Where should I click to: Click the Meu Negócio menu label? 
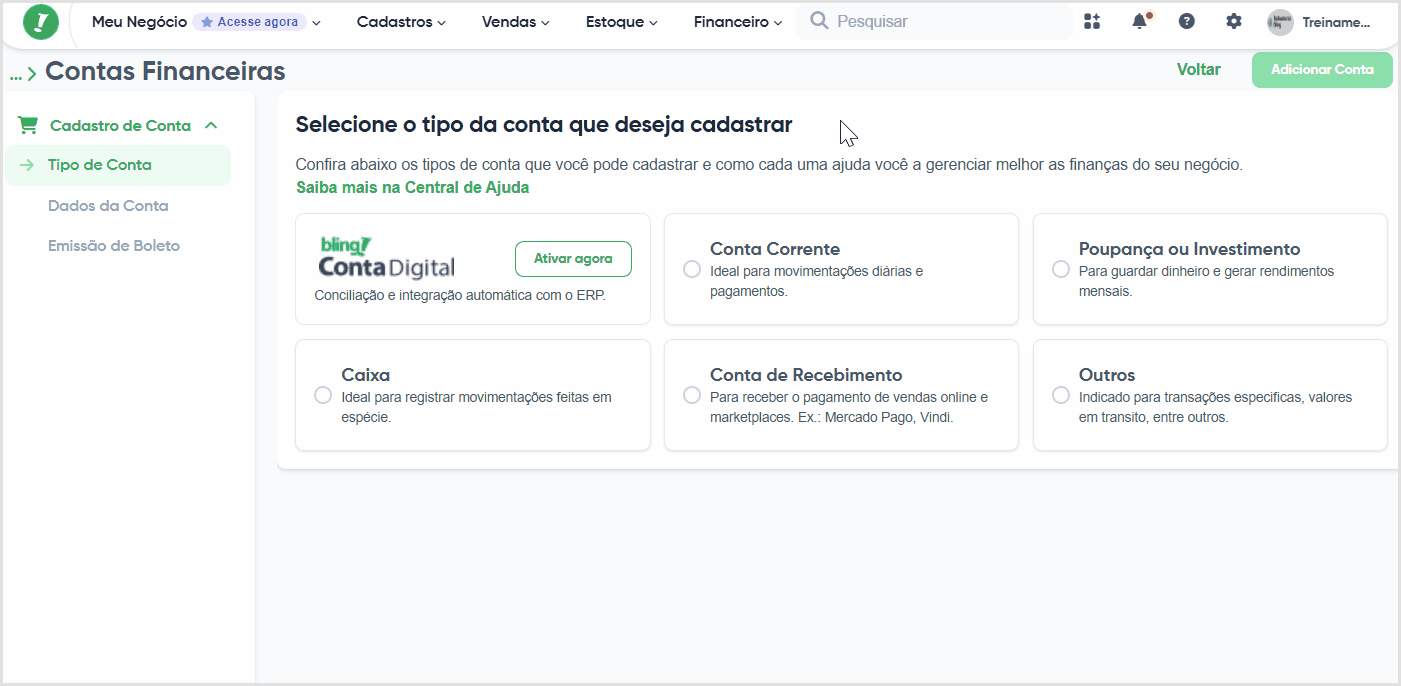(139, 22)
